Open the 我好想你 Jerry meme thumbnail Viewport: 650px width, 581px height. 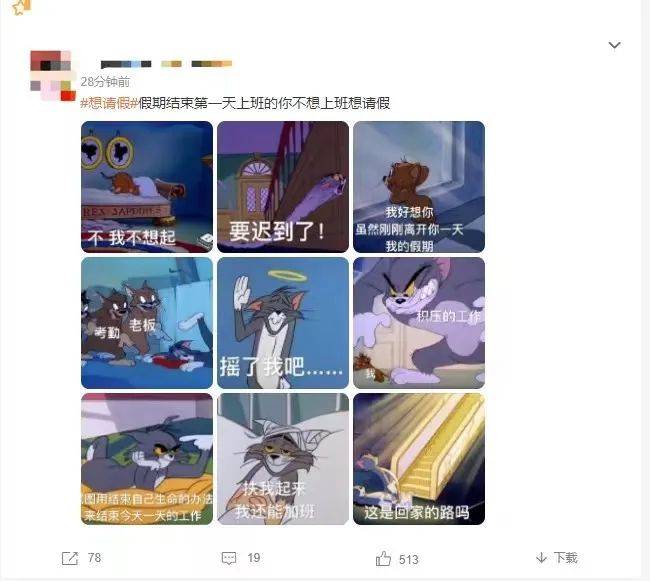[419, 187]
